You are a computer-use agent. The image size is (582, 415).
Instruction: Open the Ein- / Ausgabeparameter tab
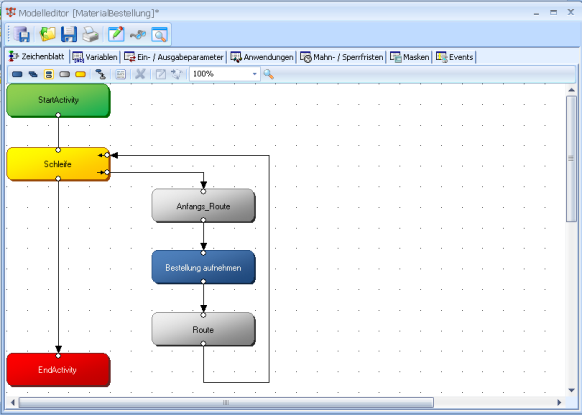[x=174, y=57]
